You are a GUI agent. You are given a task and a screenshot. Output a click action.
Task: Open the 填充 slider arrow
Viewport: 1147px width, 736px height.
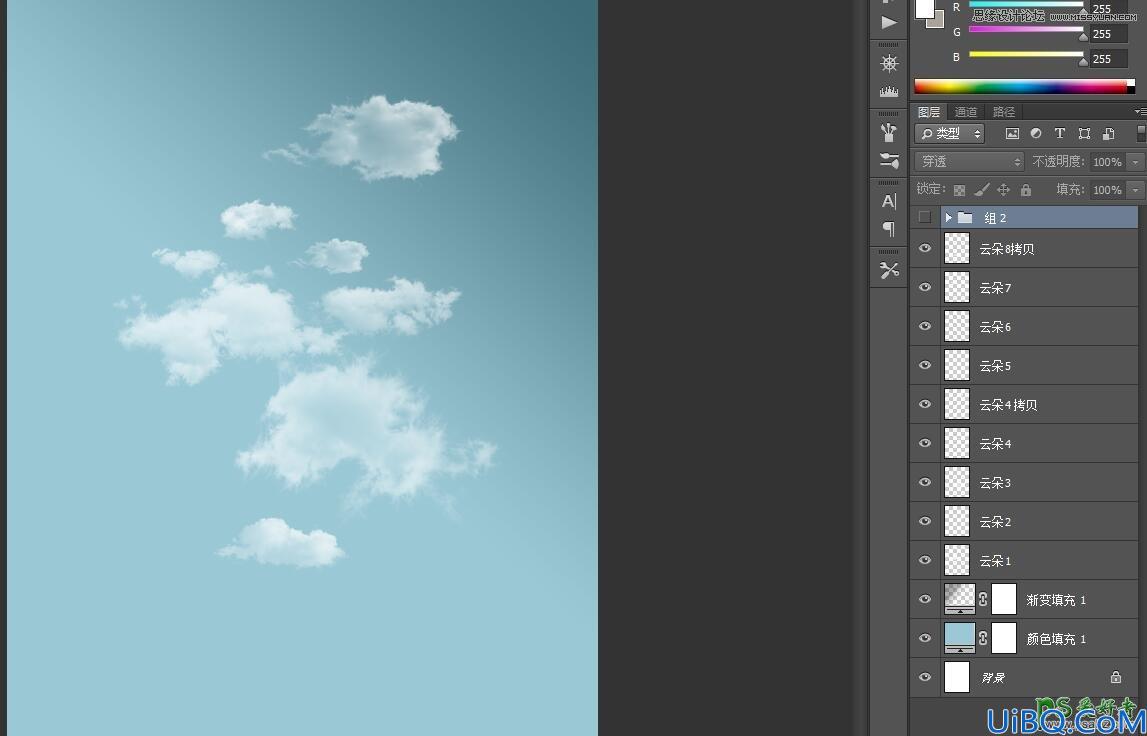(1135, 189)
